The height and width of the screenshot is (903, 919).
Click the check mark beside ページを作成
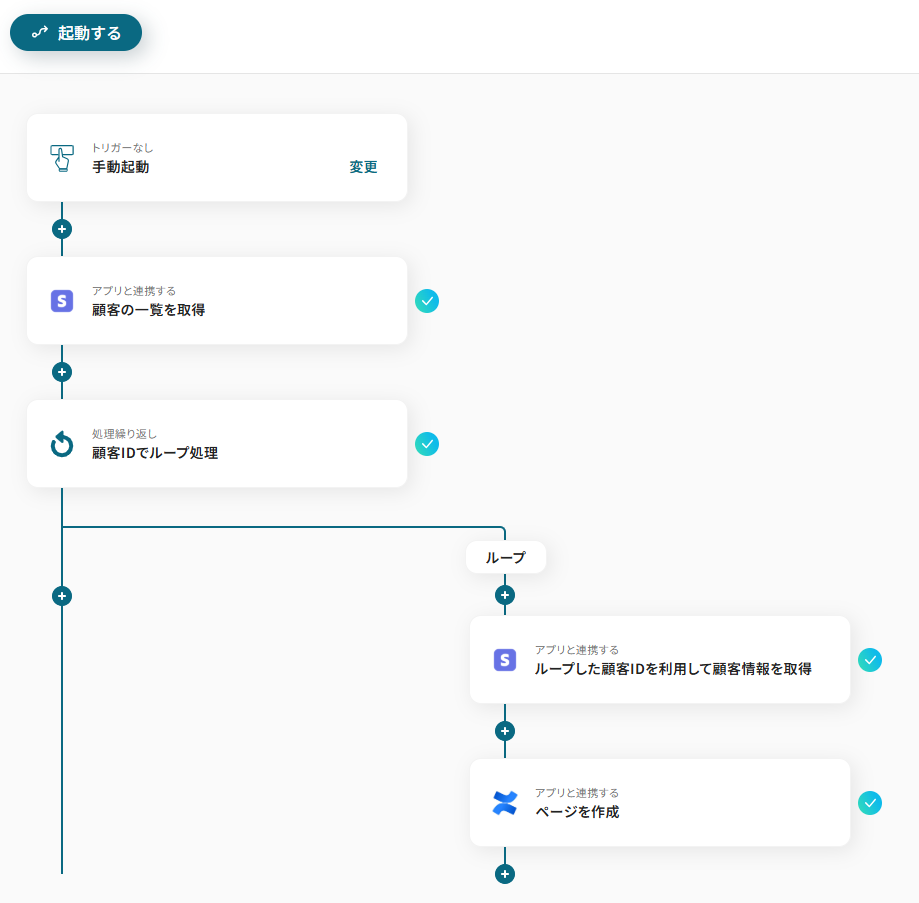point(870,803)
